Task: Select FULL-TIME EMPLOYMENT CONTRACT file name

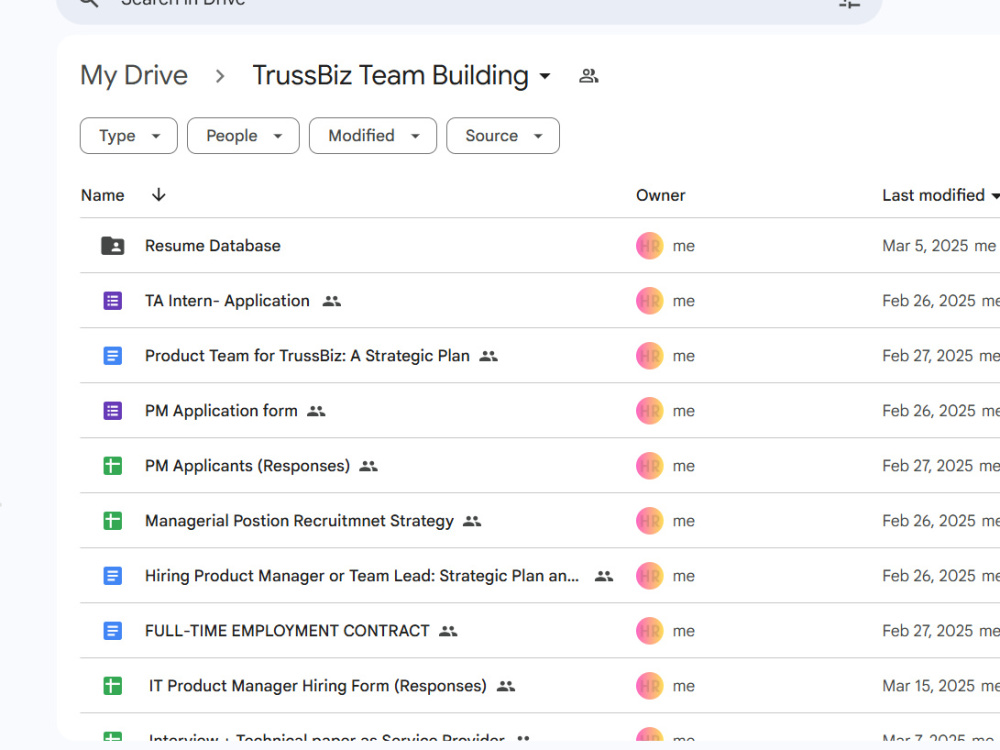Action: [287, 631]
